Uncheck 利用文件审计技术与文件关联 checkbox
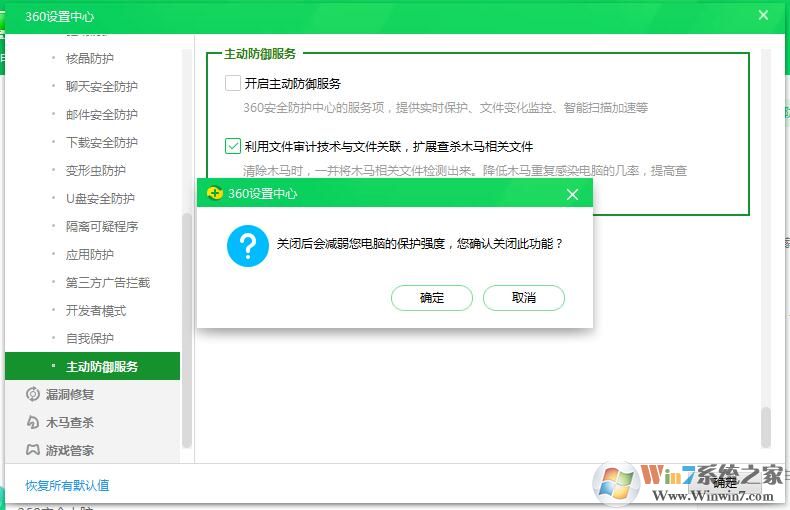790x510 pixels. click(233, 146)
